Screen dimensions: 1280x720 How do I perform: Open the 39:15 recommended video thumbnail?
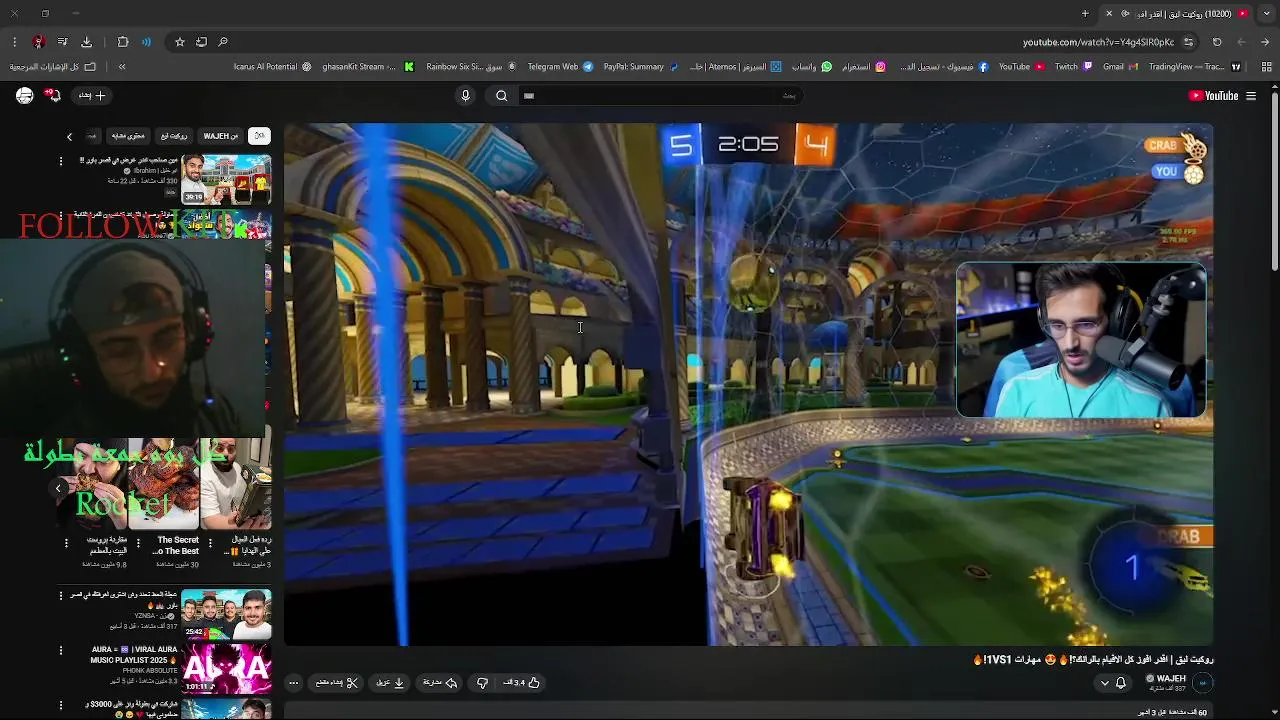point(226,179)
